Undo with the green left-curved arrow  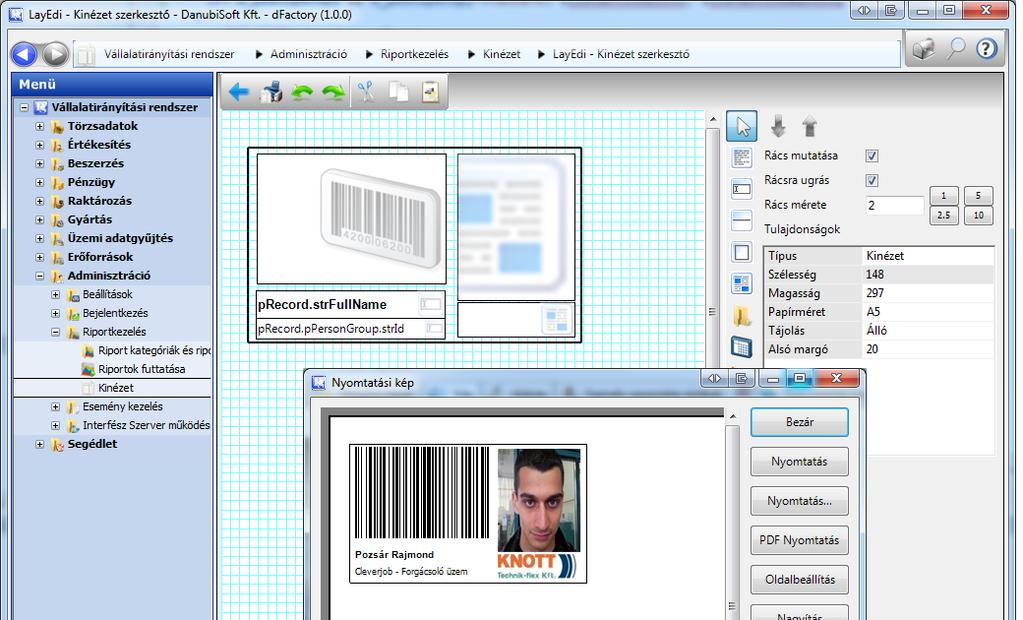tap(302, 92)
